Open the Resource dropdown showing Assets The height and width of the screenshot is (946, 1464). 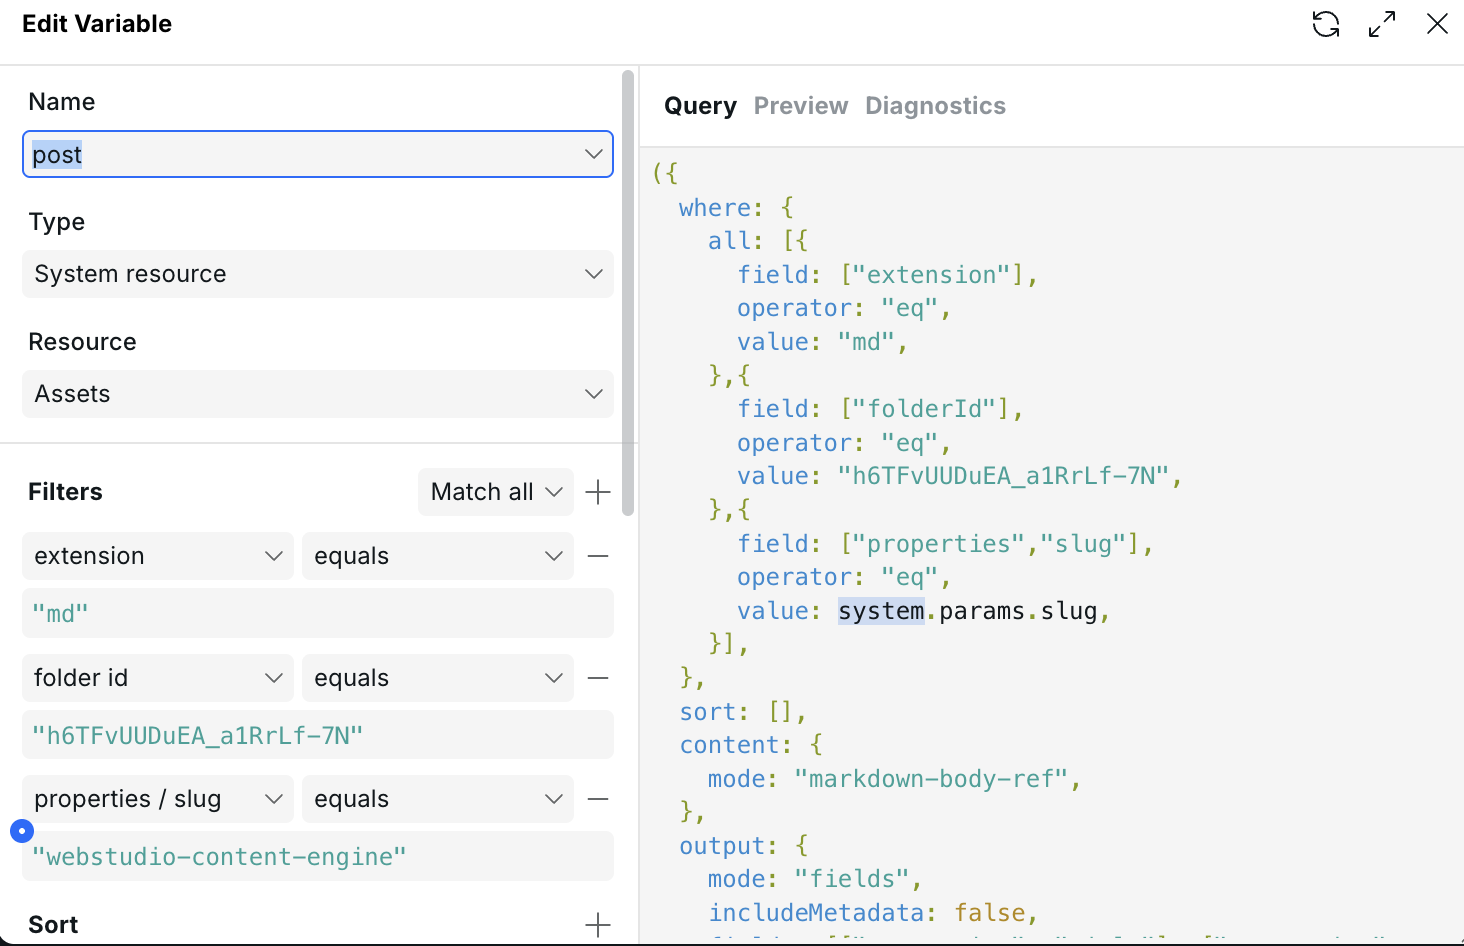tap(318, 394)
